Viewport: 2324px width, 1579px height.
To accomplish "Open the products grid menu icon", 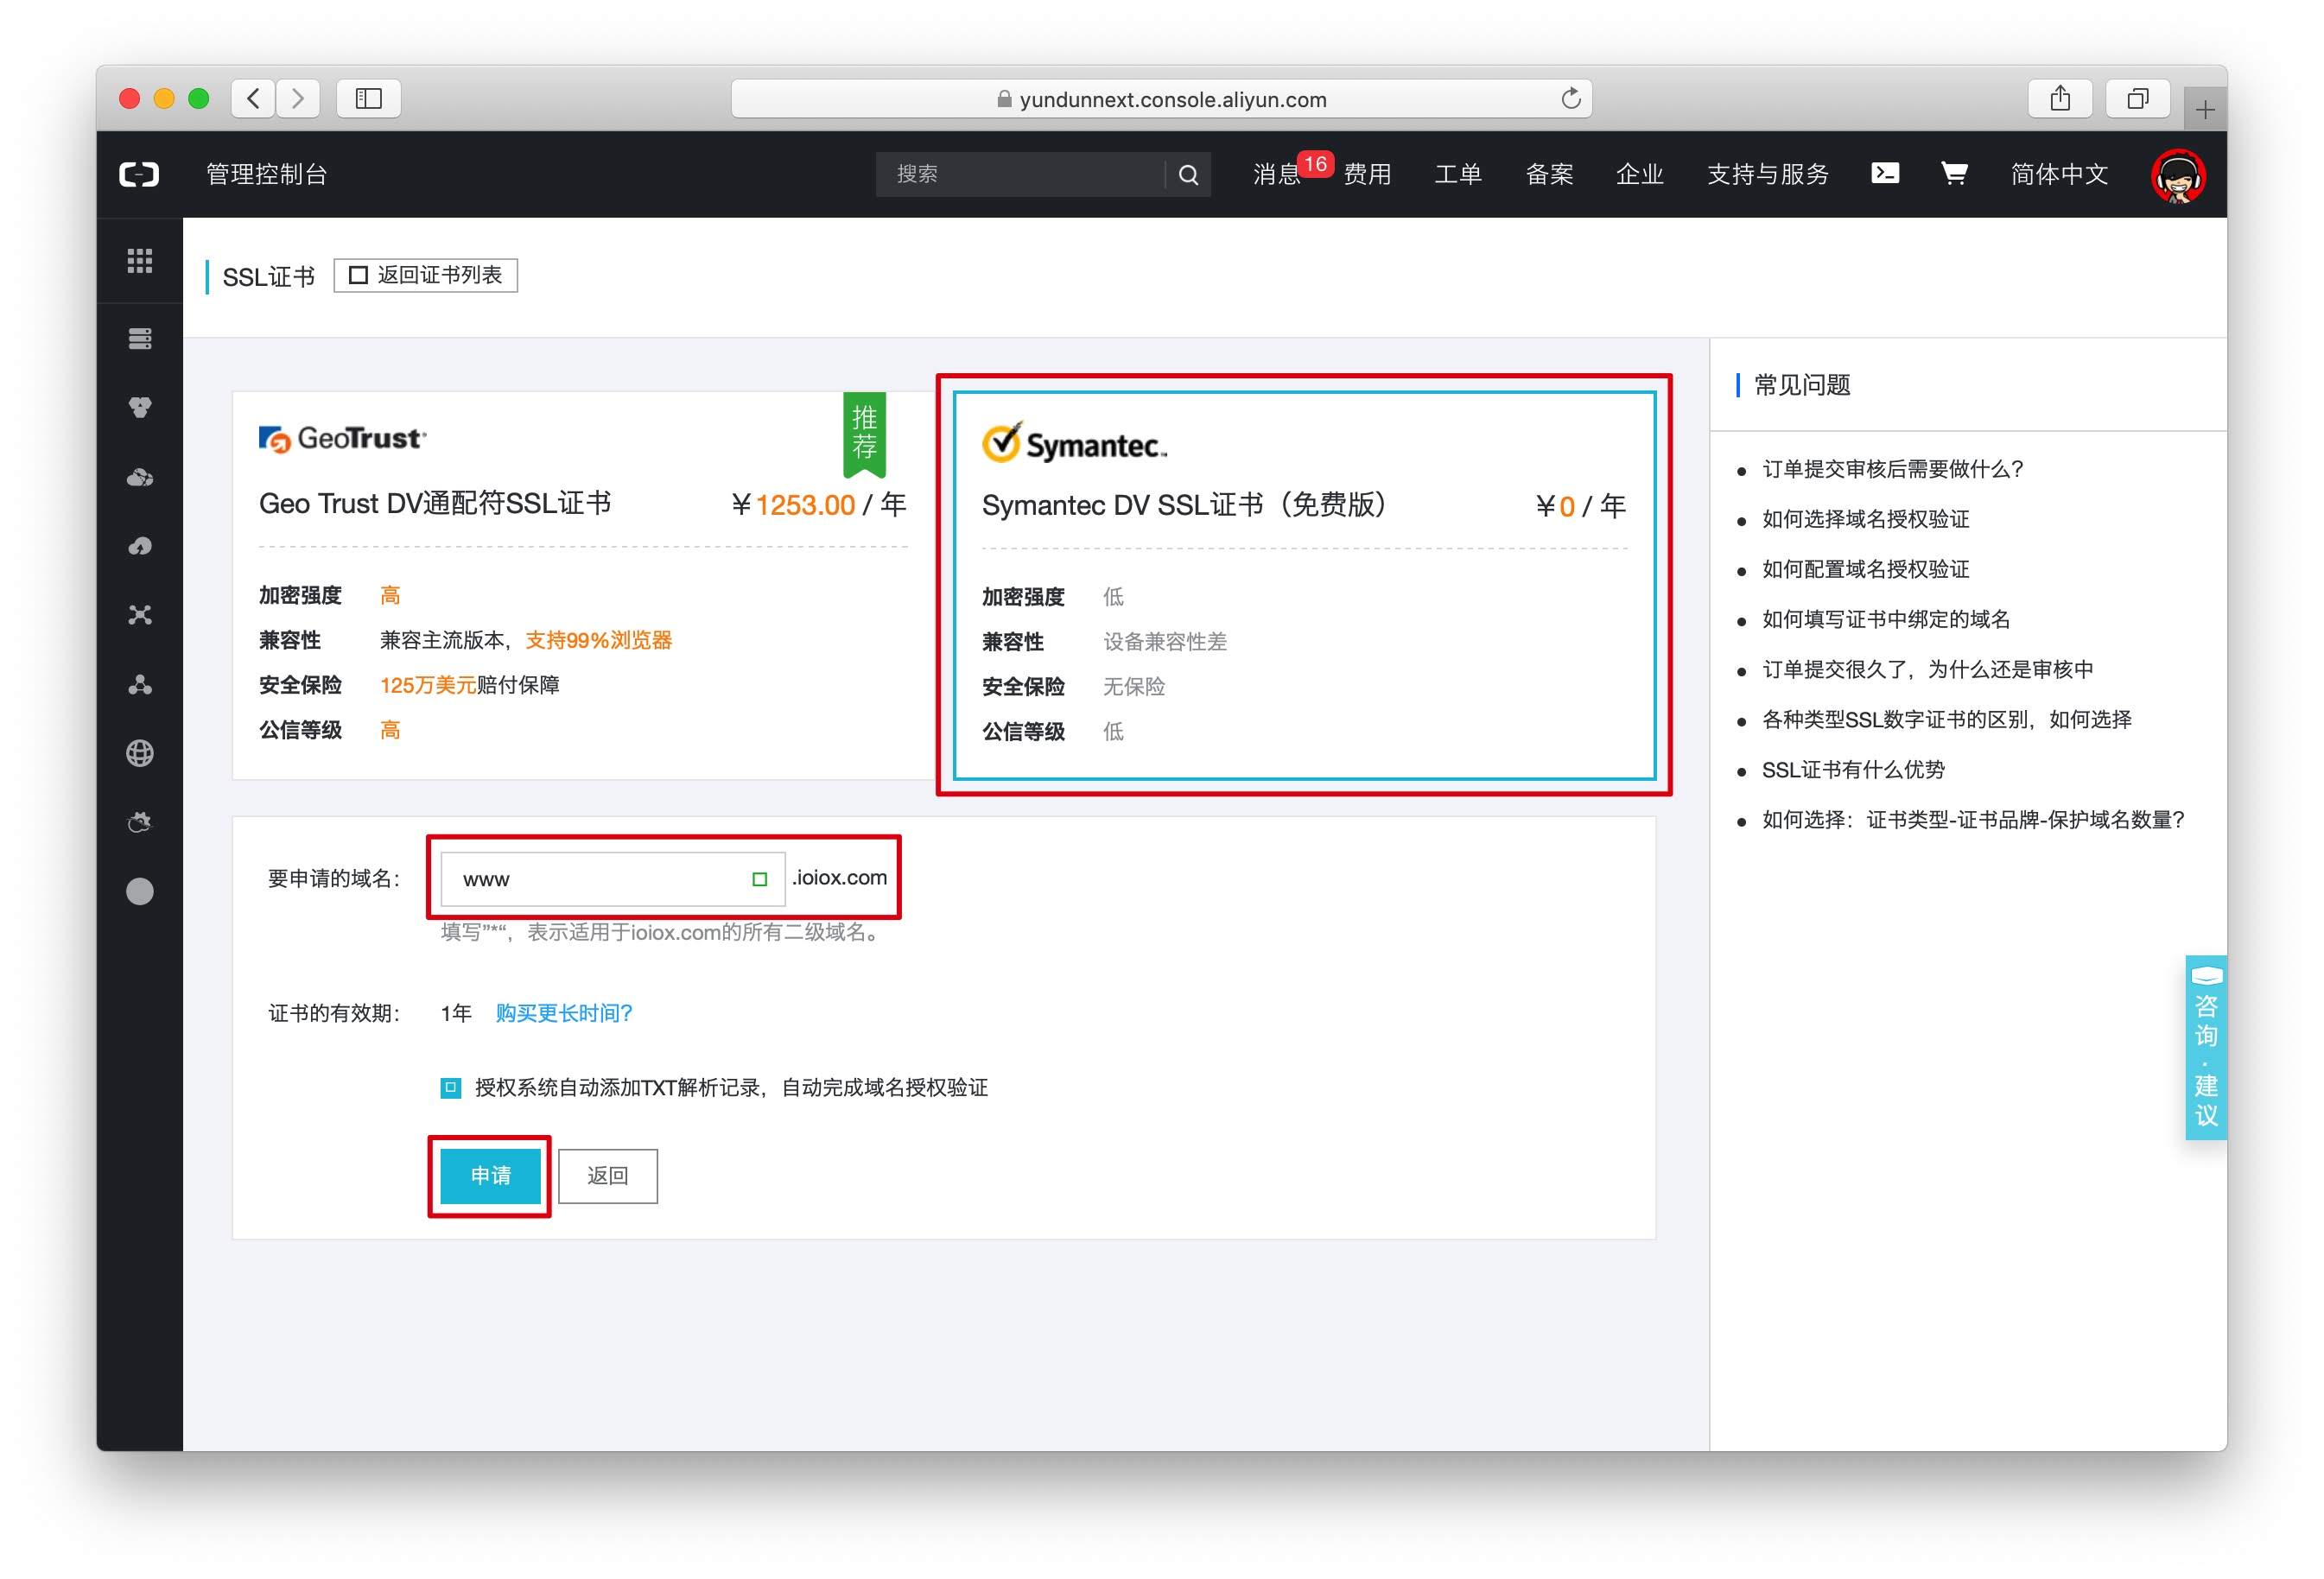I will pyautogui.click(x=140, y=261).
